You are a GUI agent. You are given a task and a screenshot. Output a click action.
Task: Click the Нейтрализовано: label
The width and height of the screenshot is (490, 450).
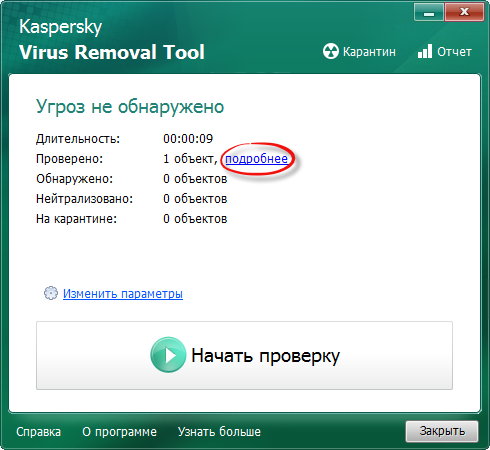point(84,199)
